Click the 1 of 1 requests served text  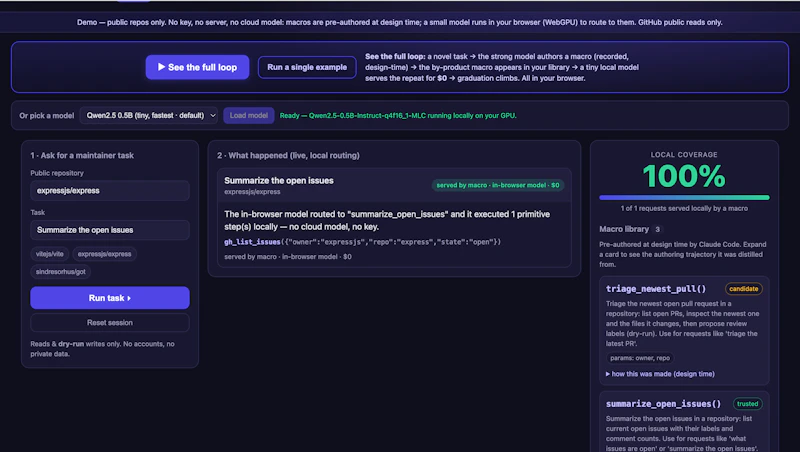[684, 208]
